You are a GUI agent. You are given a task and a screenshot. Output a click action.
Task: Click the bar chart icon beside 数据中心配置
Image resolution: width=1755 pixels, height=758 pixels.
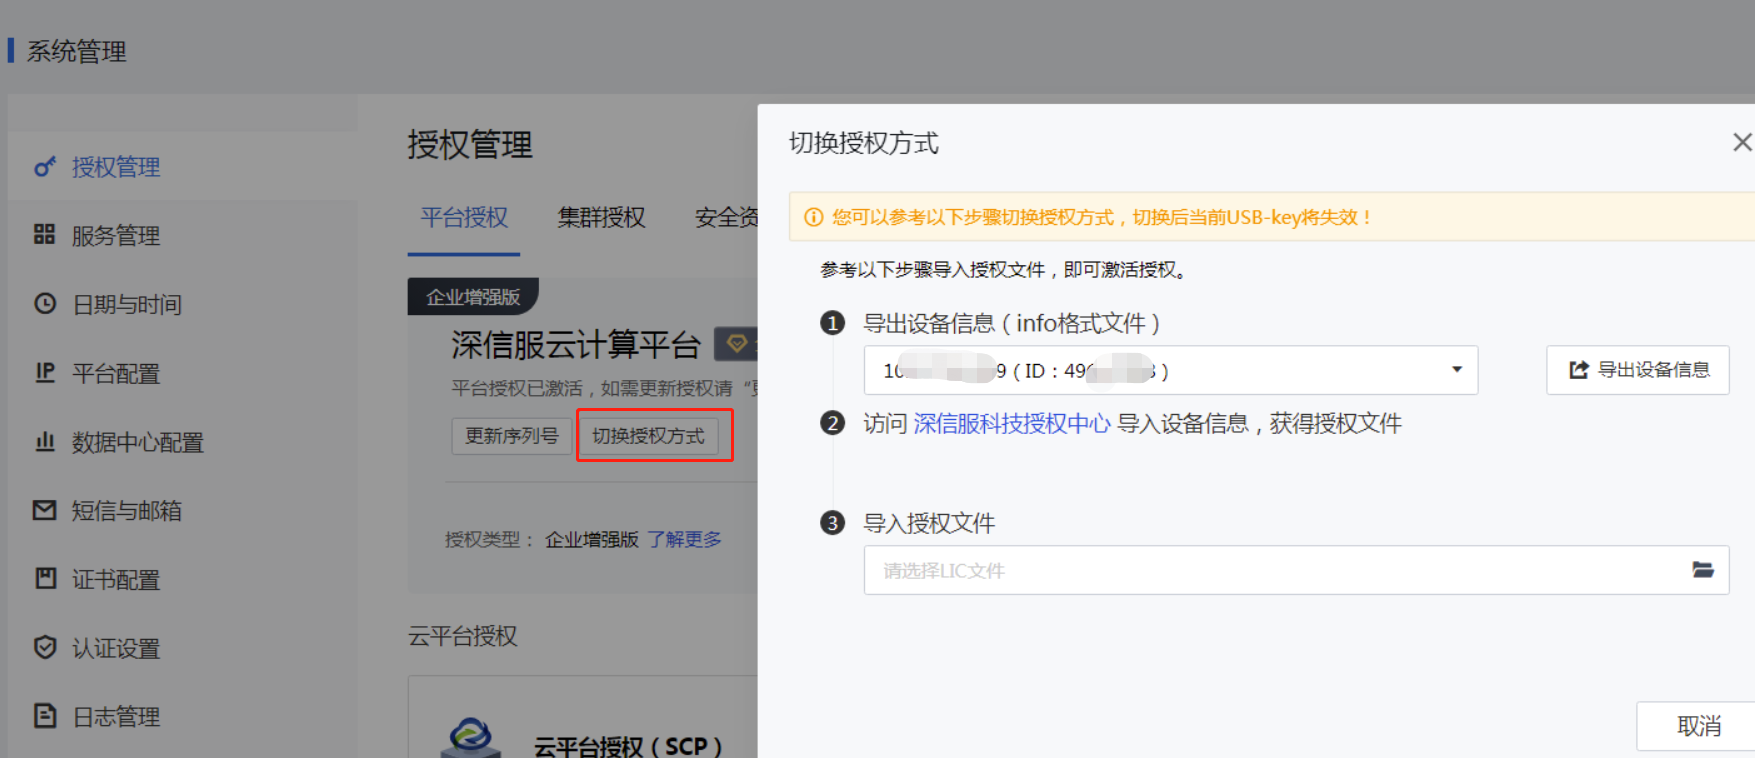coord(45,442)
